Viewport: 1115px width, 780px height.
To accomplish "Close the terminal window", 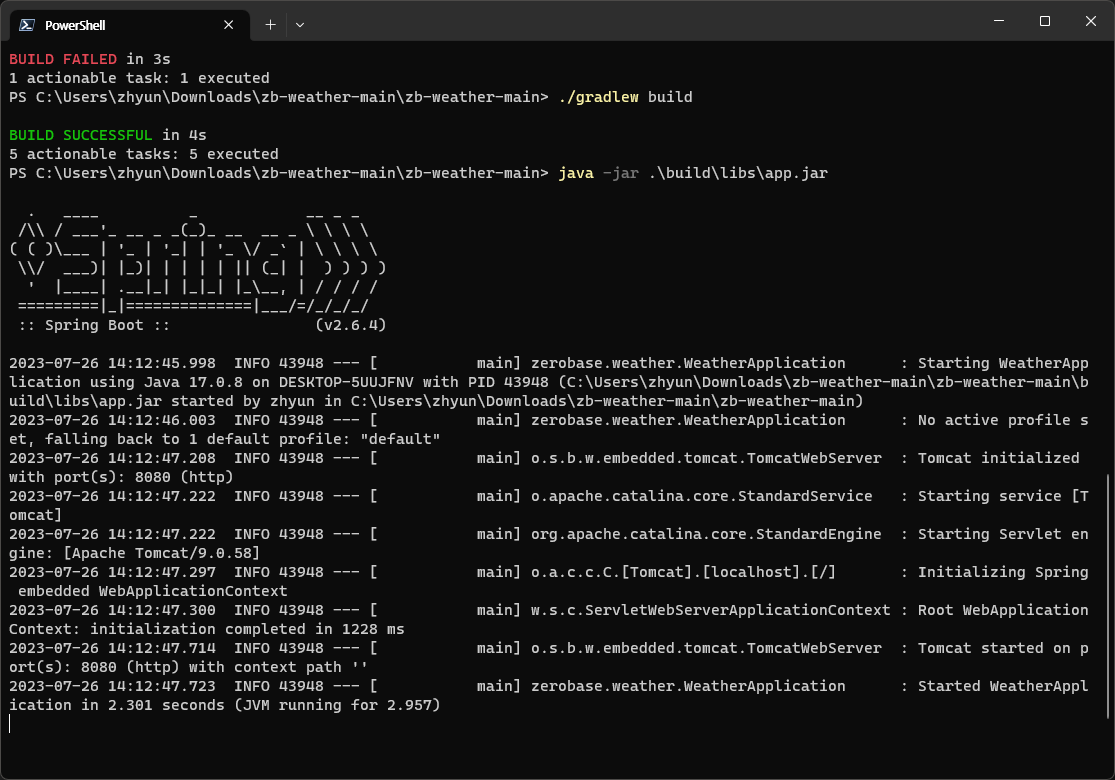I will click(x=1091, y=21).
